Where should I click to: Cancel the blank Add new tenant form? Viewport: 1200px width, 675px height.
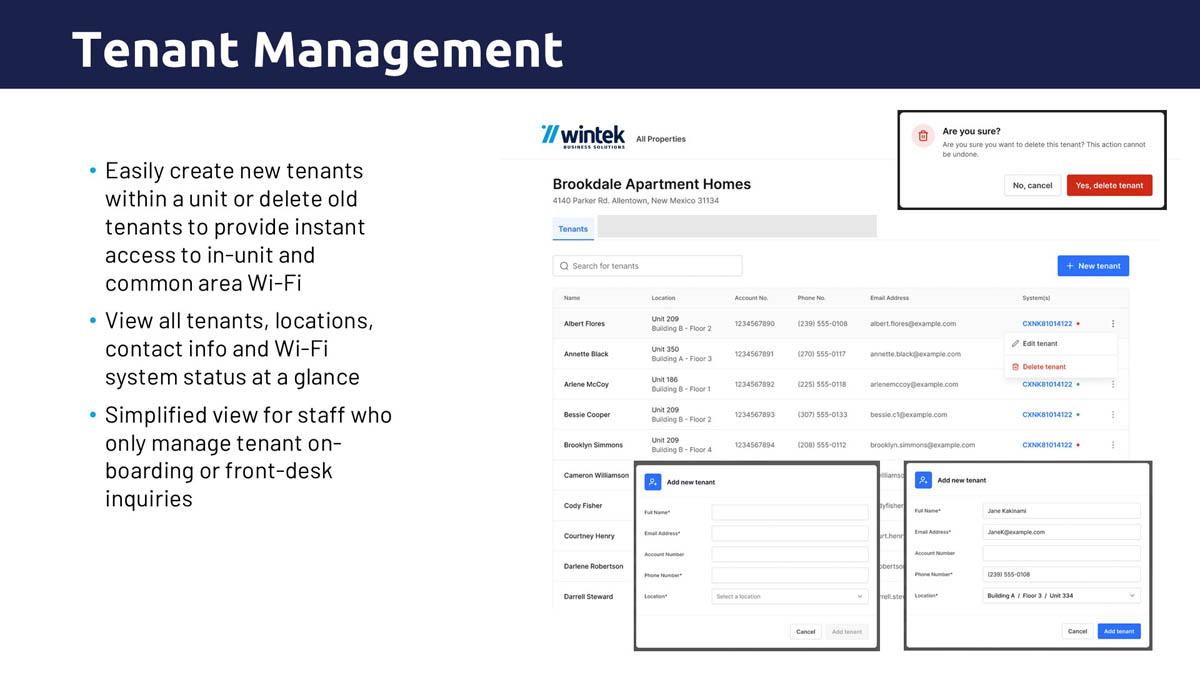pyautogui.click(x=806, y=632)
